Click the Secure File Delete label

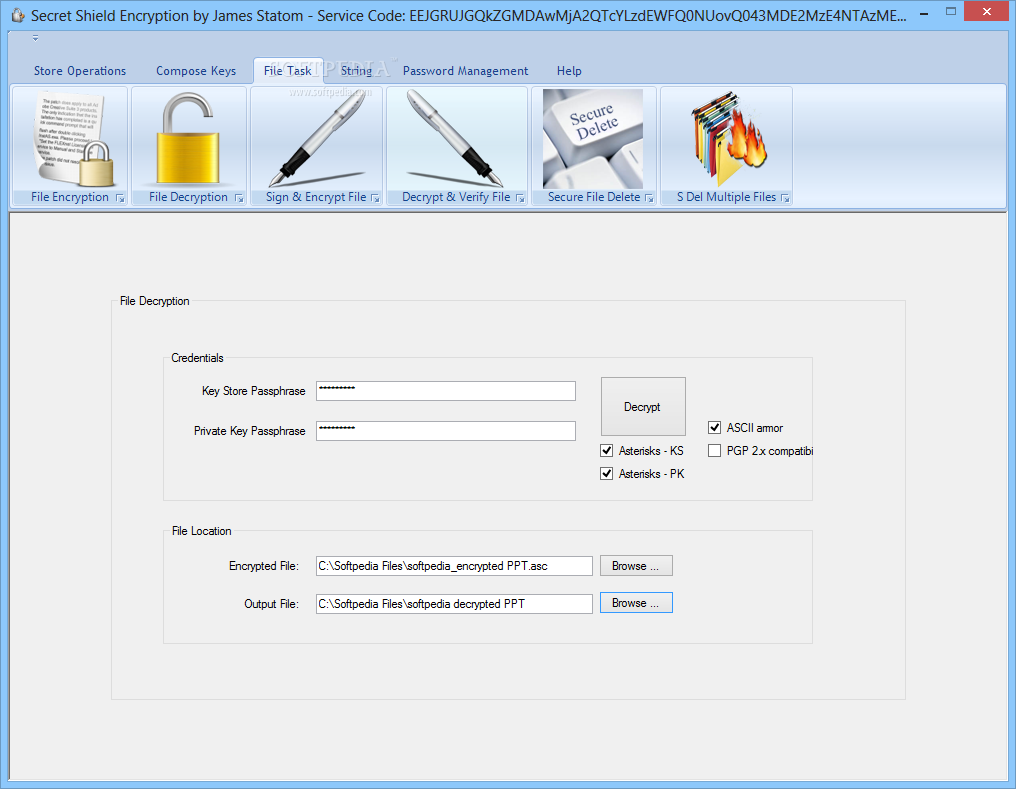[594, 197]
